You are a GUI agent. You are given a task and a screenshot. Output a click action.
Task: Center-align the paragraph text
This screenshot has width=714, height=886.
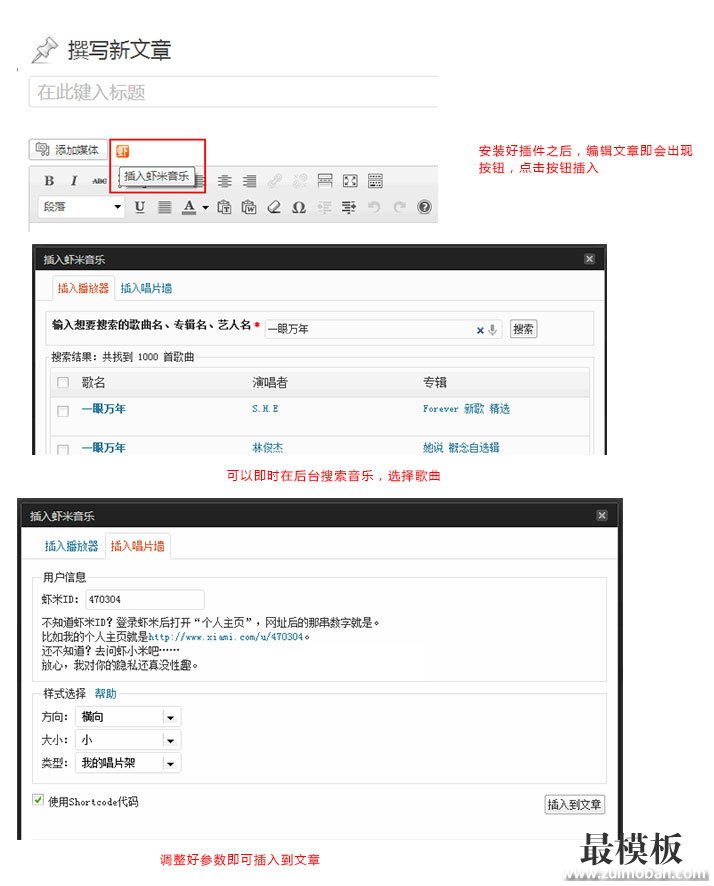tap(225, 181)
